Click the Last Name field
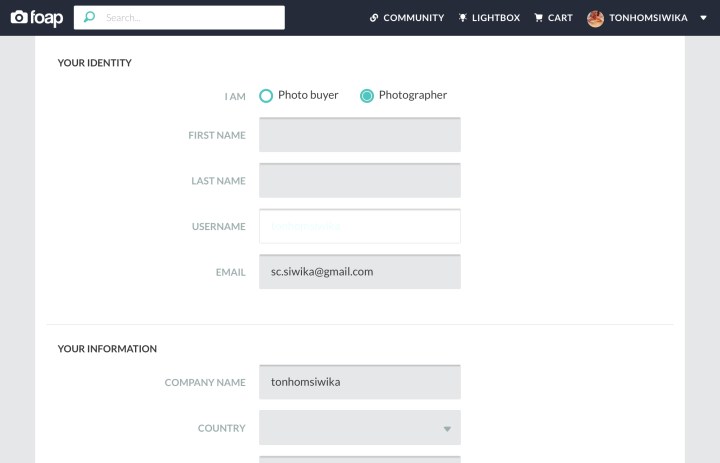The height and width of the screenshot is (463, 720). pos(360,181)
